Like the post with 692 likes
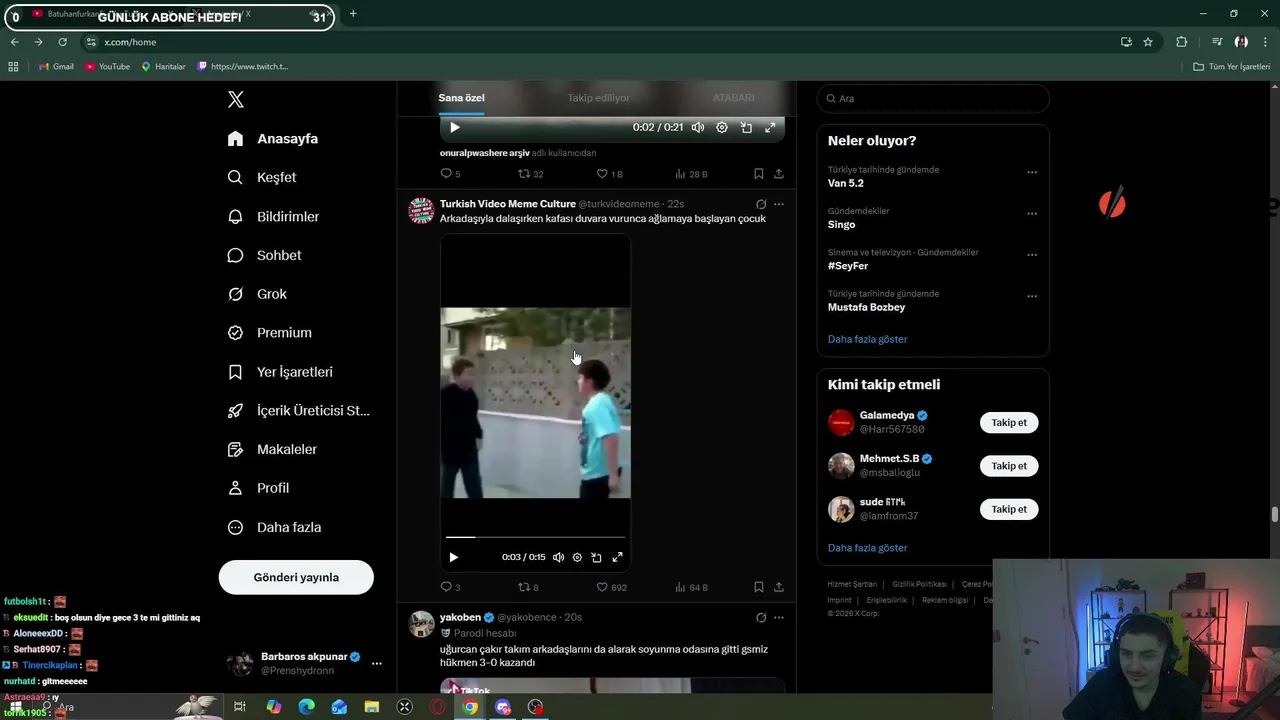1280x720 pixels. tap(611, 587)
